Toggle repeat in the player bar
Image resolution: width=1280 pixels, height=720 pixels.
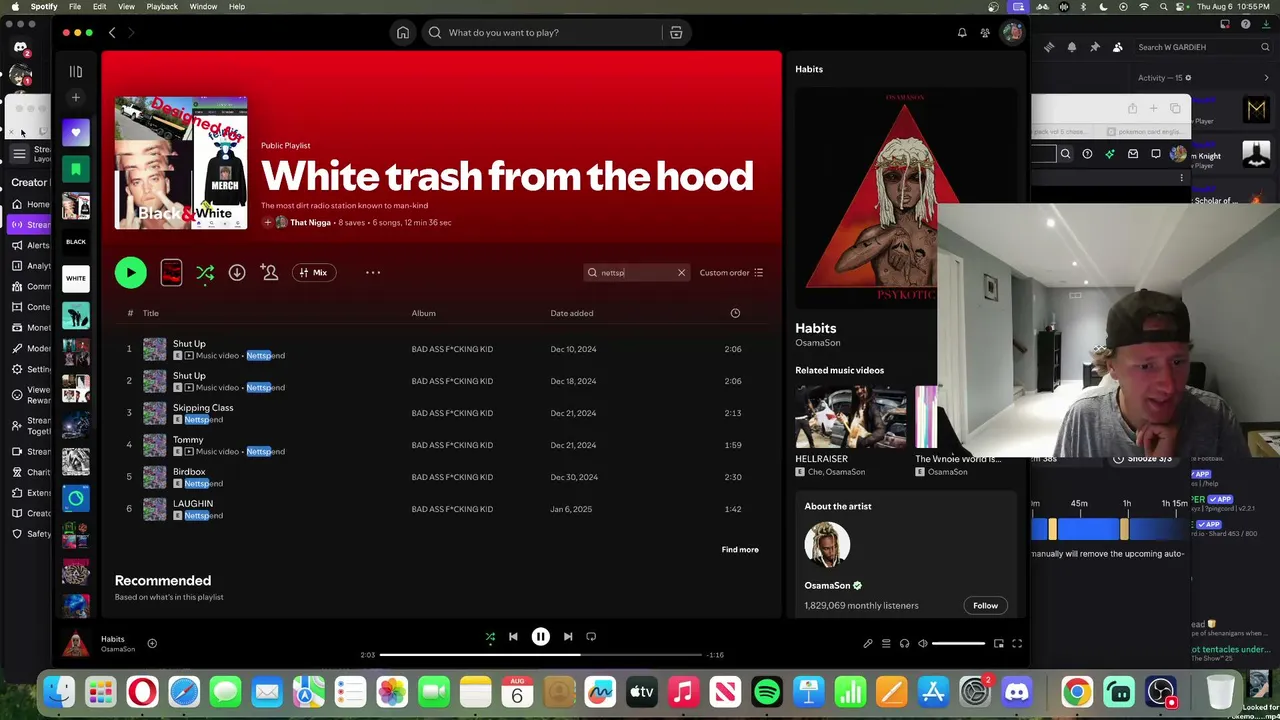click(591, 636)
